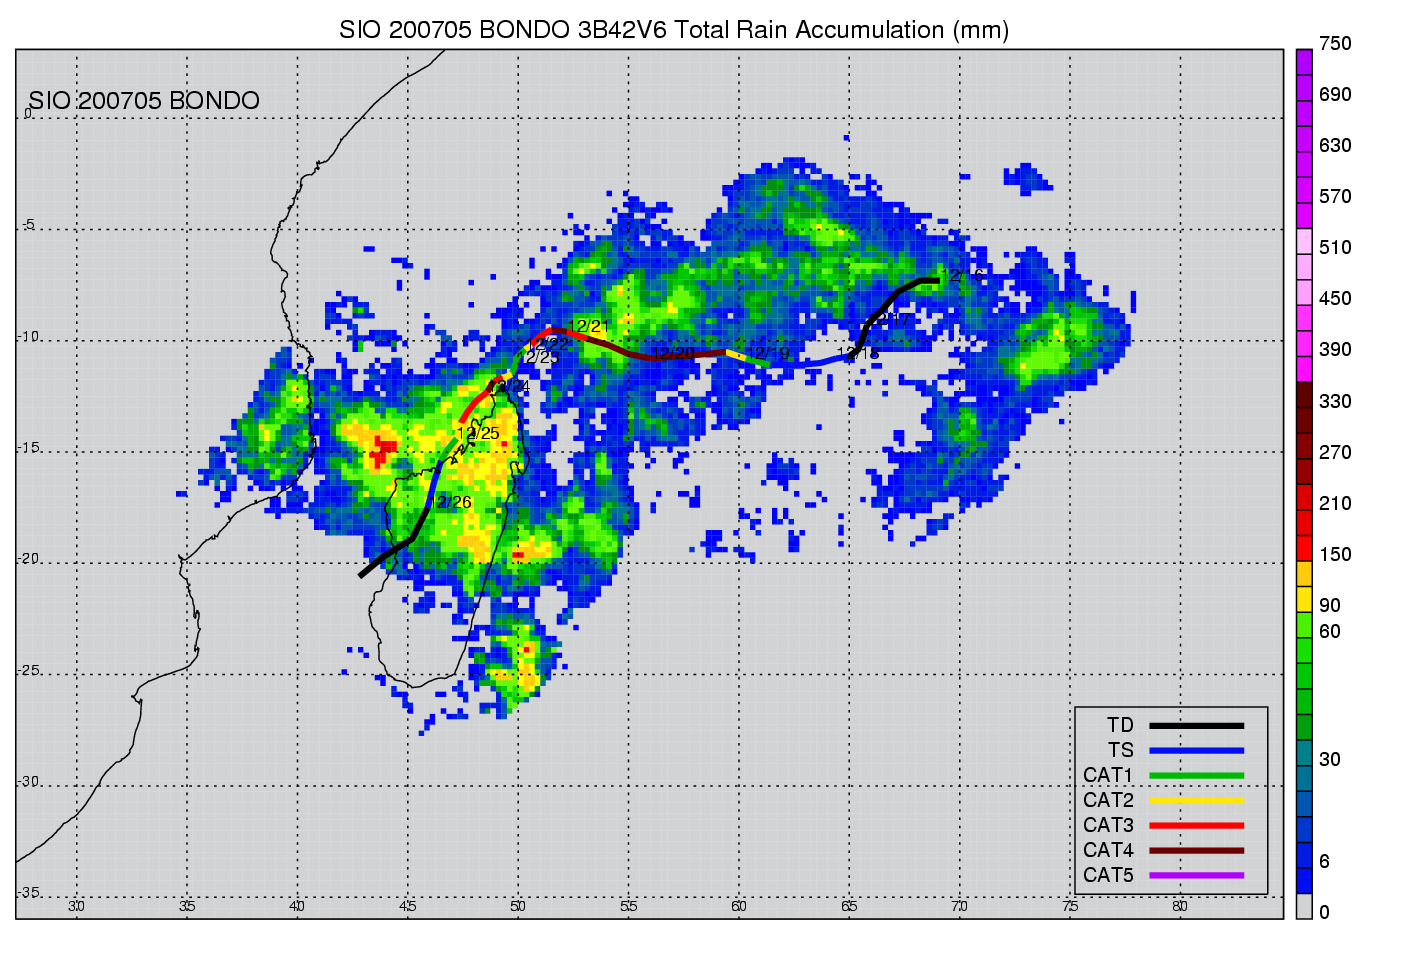Click the 50 longitude axis label

click(517, 907)
